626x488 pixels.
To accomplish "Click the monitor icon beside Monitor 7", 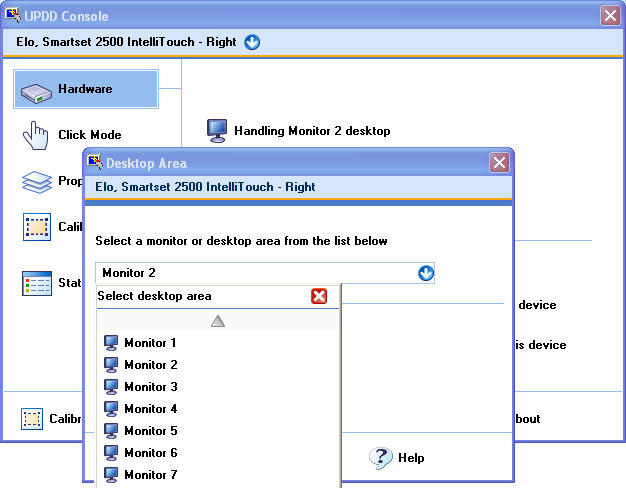I will coord(111,474).
